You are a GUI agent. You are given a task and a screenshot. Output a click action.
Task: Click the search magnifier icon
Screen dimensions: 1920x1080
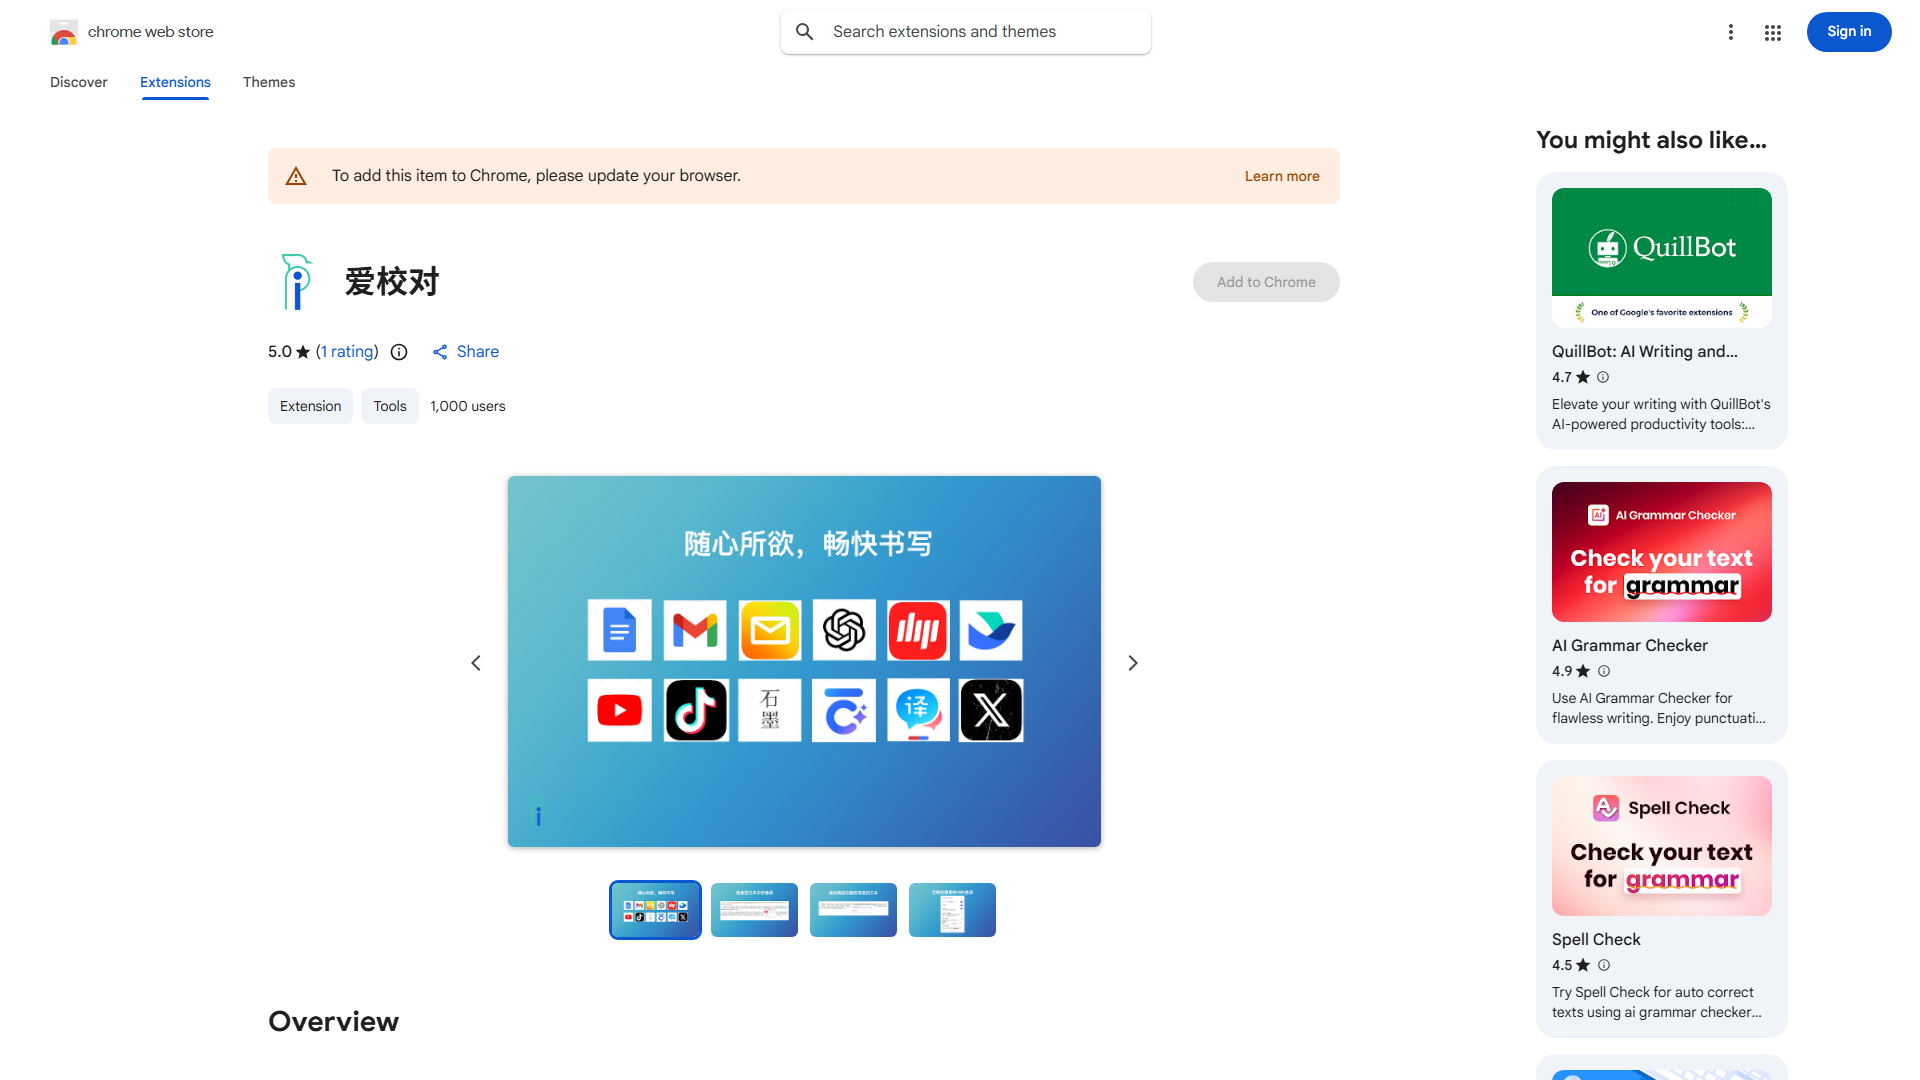coord(805,32)
